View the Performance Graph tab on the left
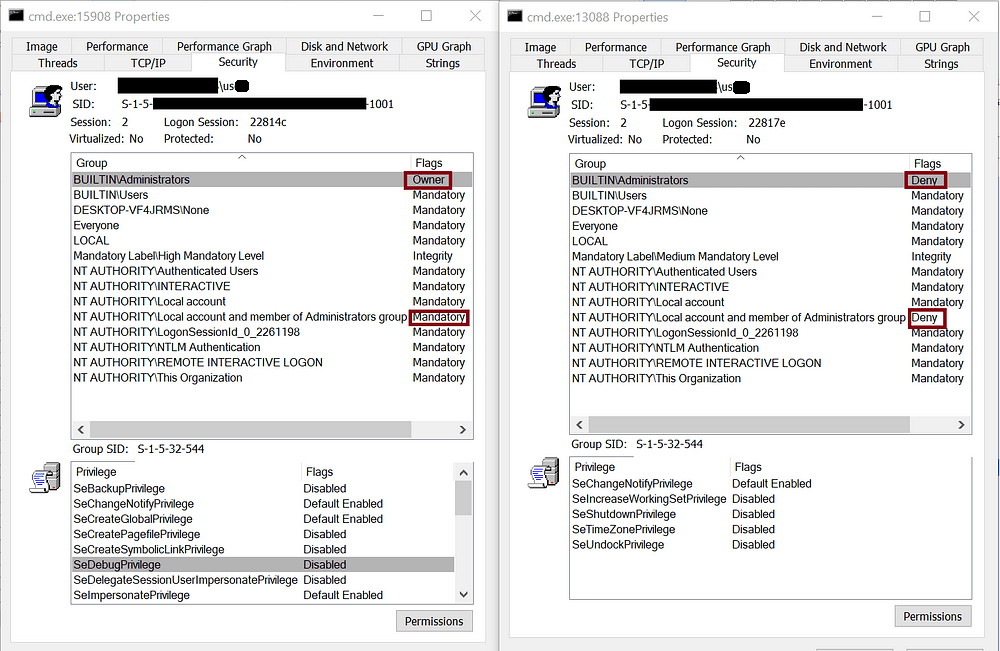This screenshot has height=651, width=1000. [224, 45]
